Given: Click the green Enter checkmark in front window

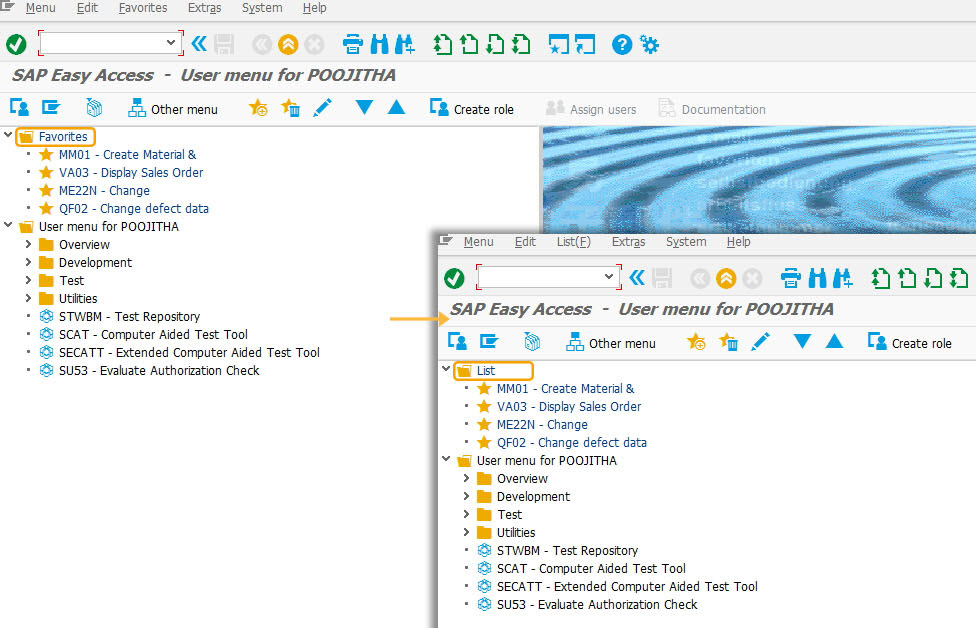Looking at the screenshot, I should 454,278.
